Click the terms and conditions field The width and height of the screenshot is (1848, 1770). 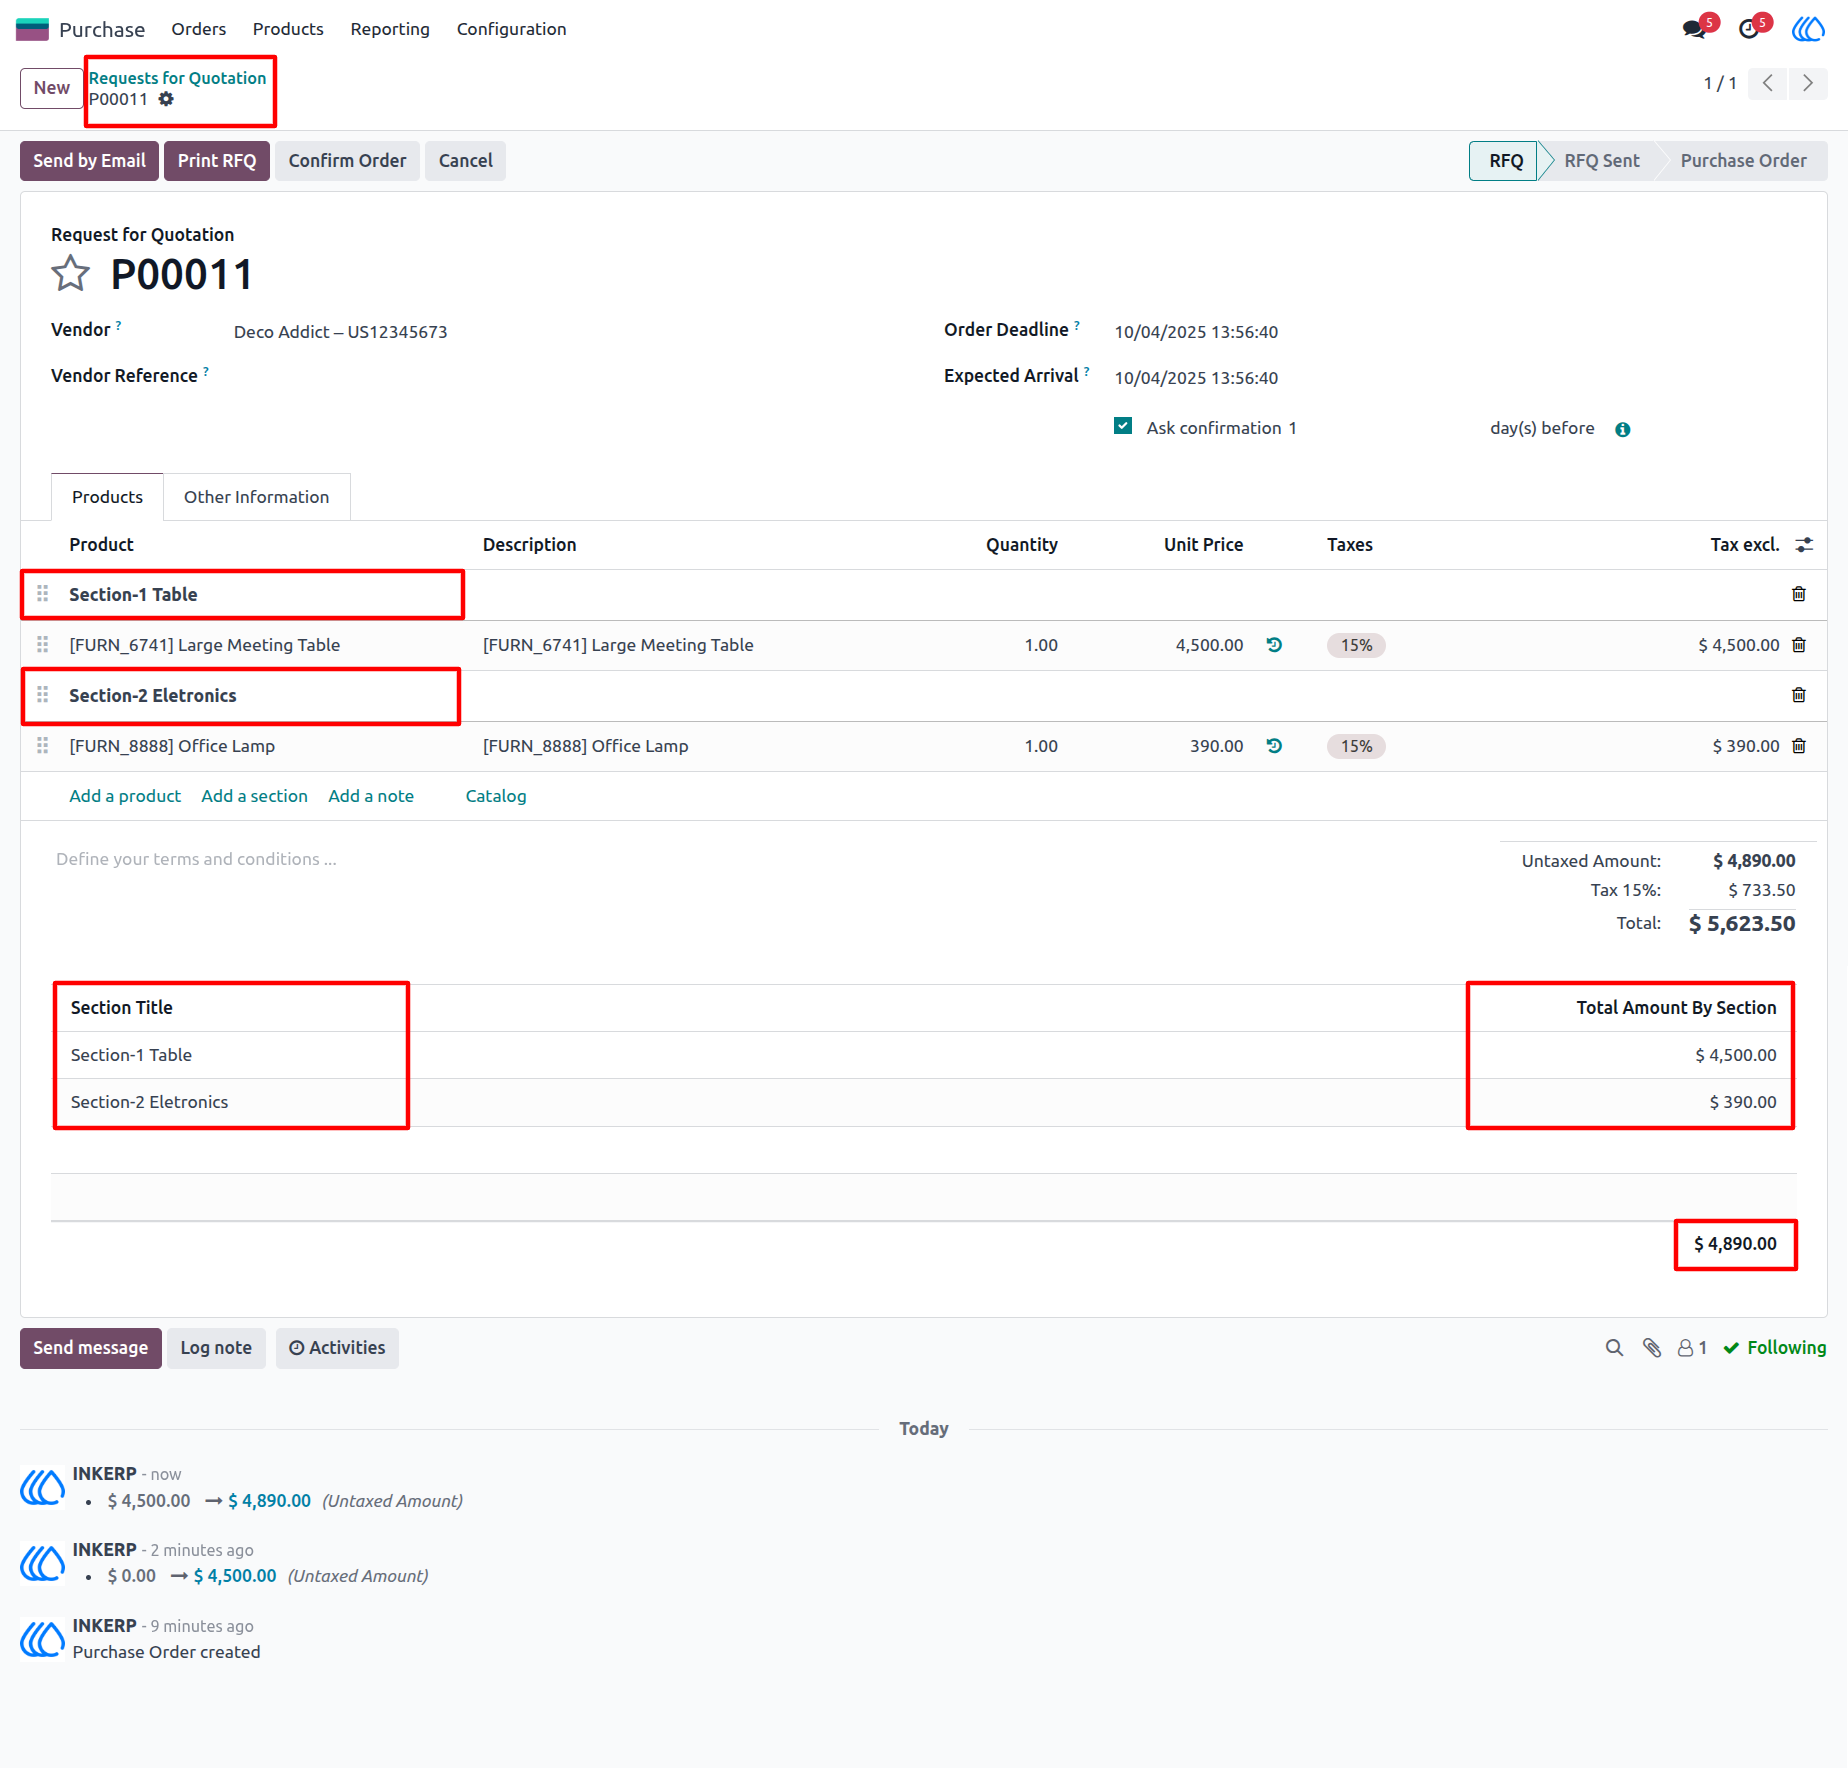point(196,859)
